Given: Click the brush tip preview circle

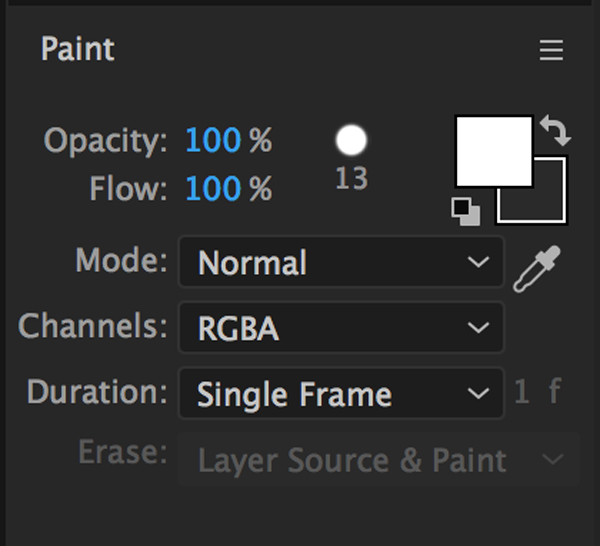Looking at the screenshot, I should tap(351, 140).
